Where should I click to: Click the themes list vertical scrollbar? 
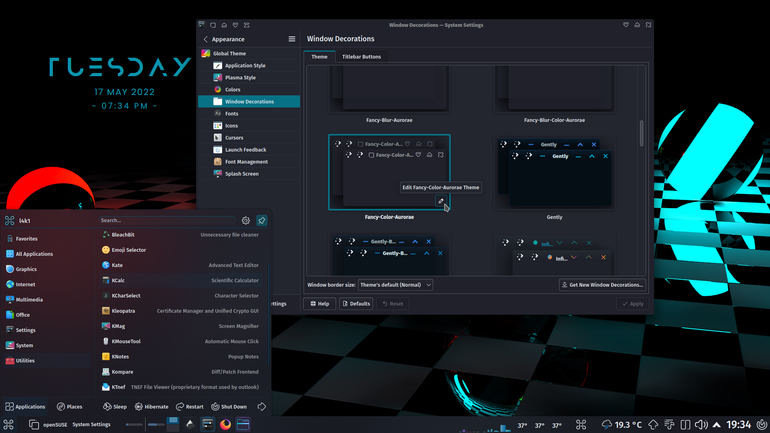tap(641, 133)
